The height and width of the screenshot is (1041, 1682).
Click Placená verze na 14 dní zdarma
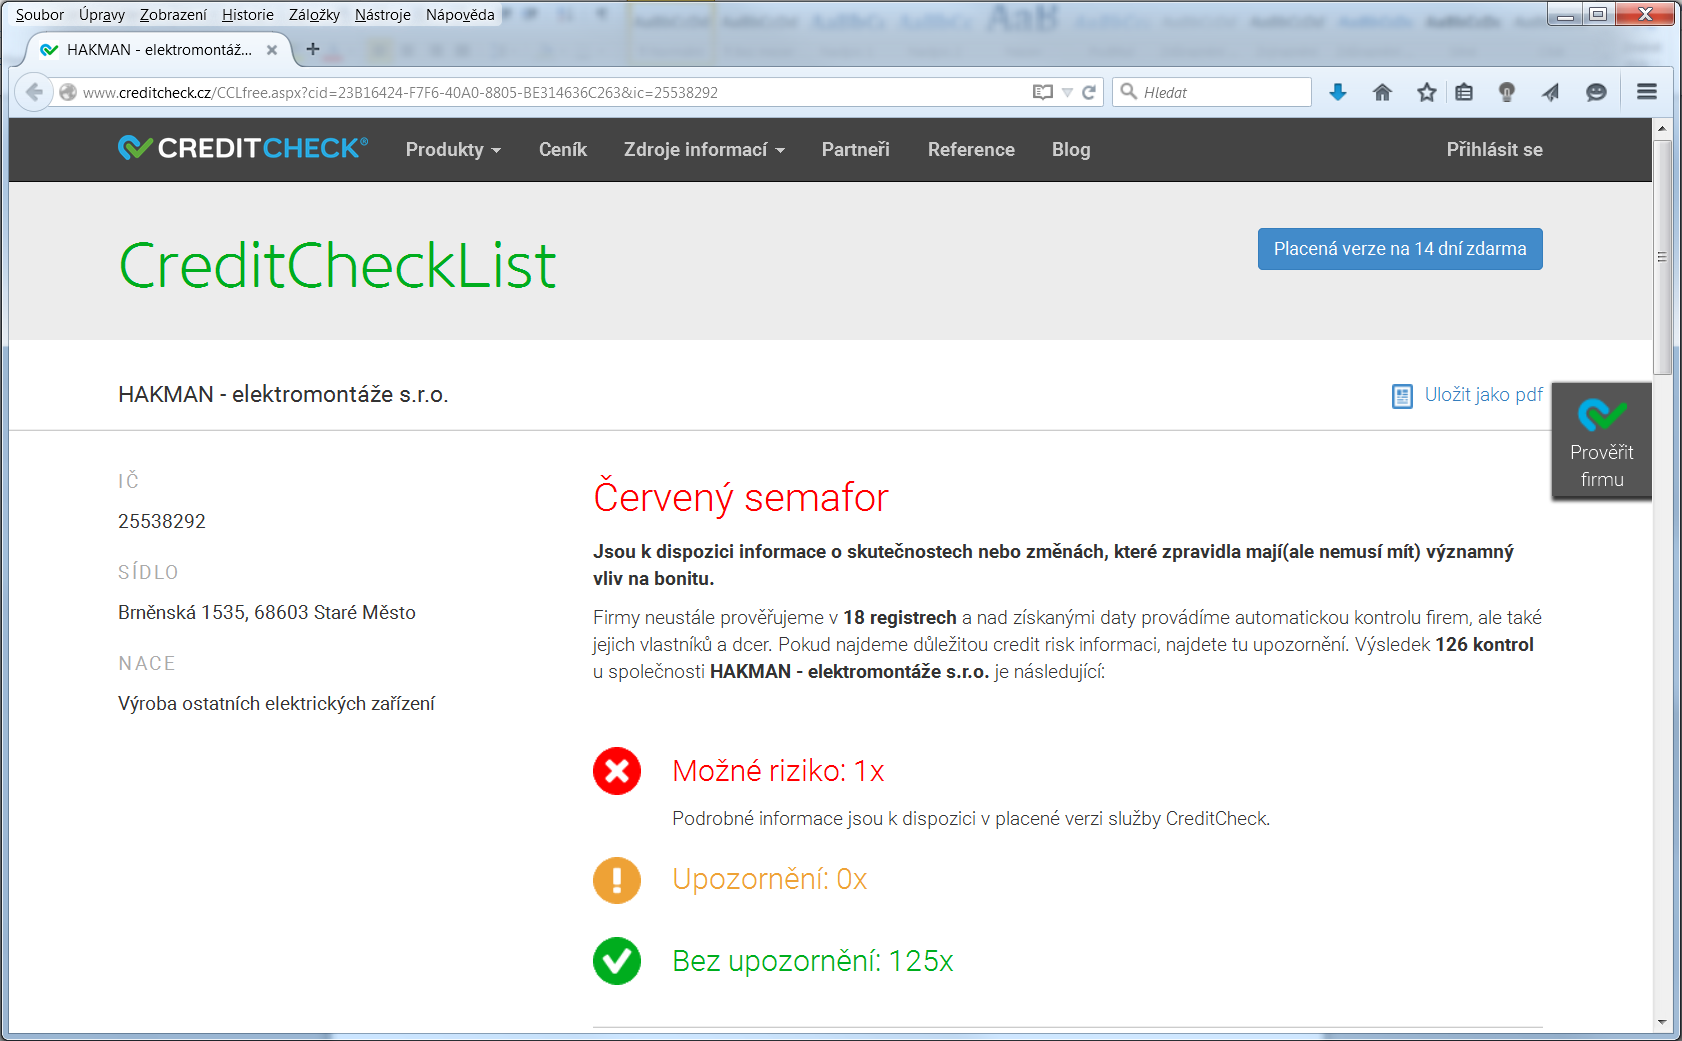coord(1400,249)
